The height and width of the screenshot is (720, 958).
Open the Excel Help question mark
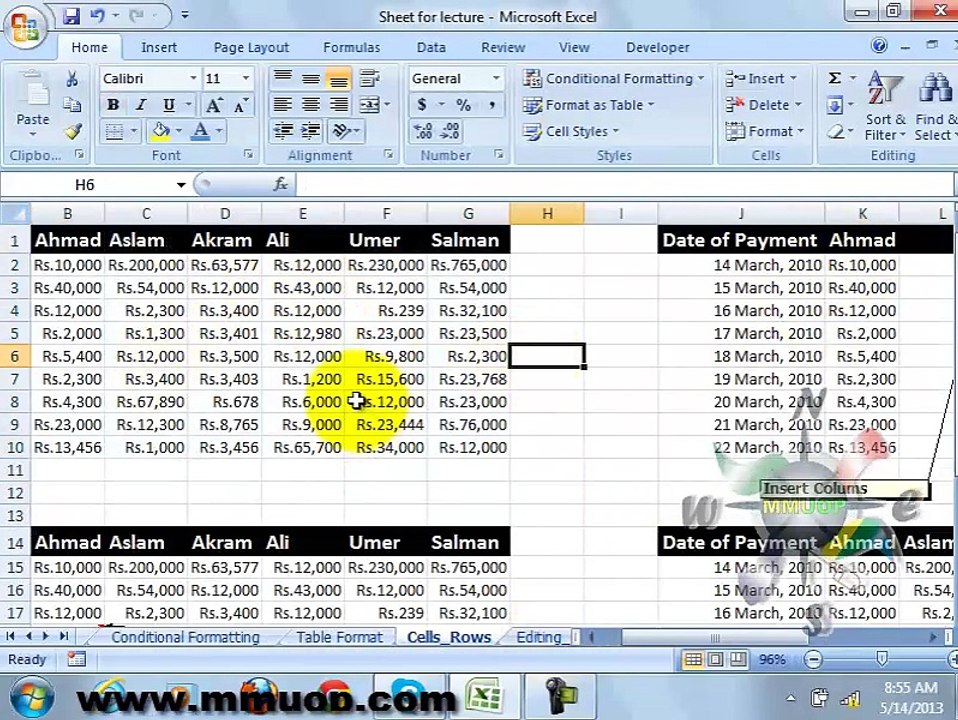[x=879, y=46]
